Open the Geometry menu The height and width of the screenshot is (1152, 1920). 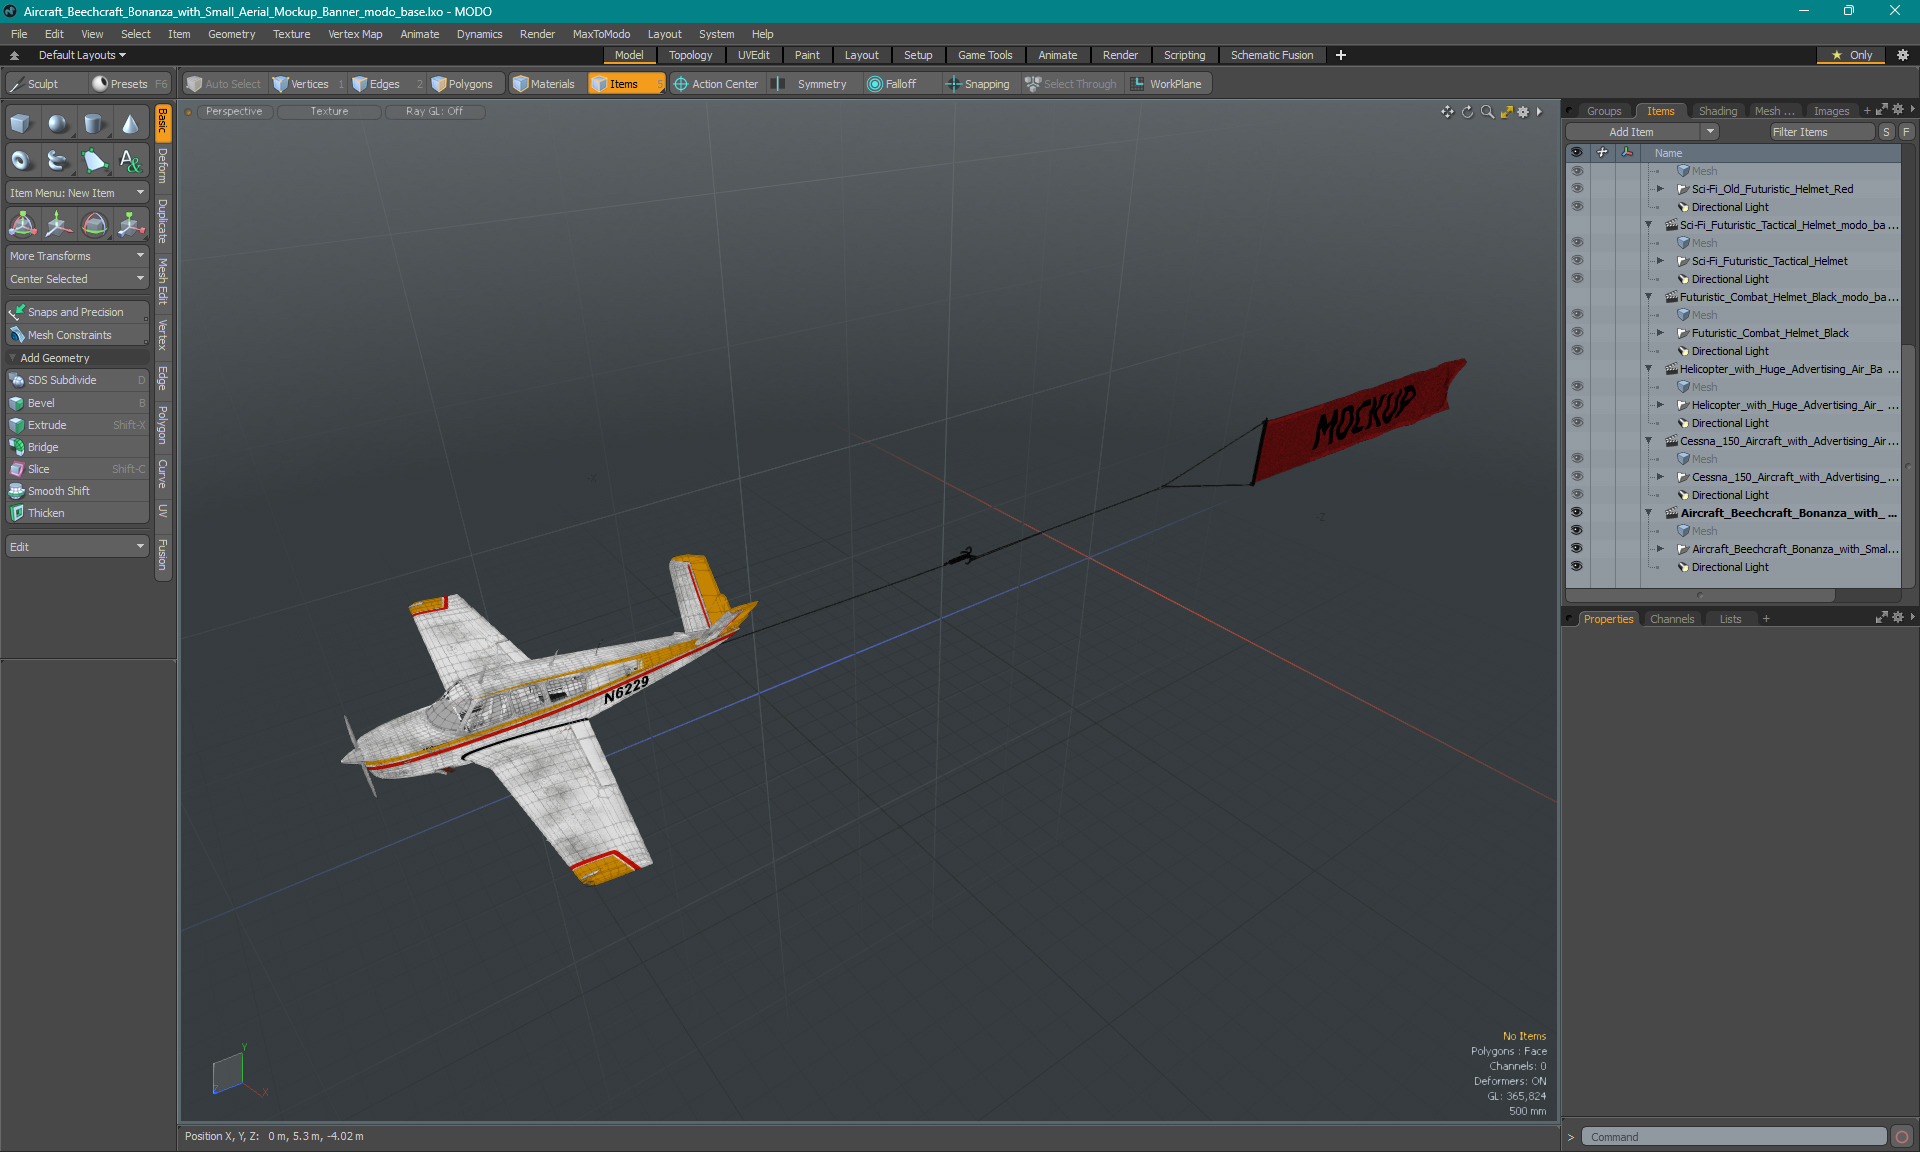[230, 33]
